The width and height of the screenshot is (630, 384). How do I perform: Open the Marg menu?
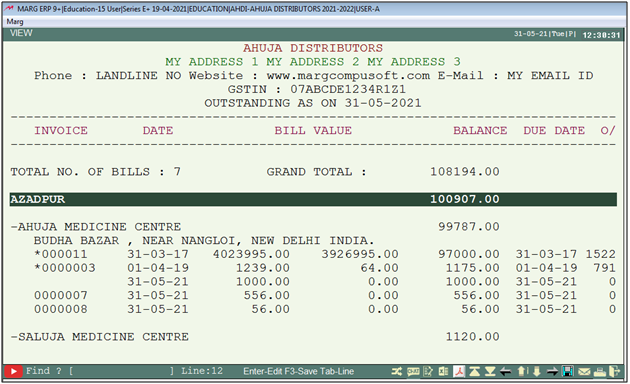tap(15, 21)
